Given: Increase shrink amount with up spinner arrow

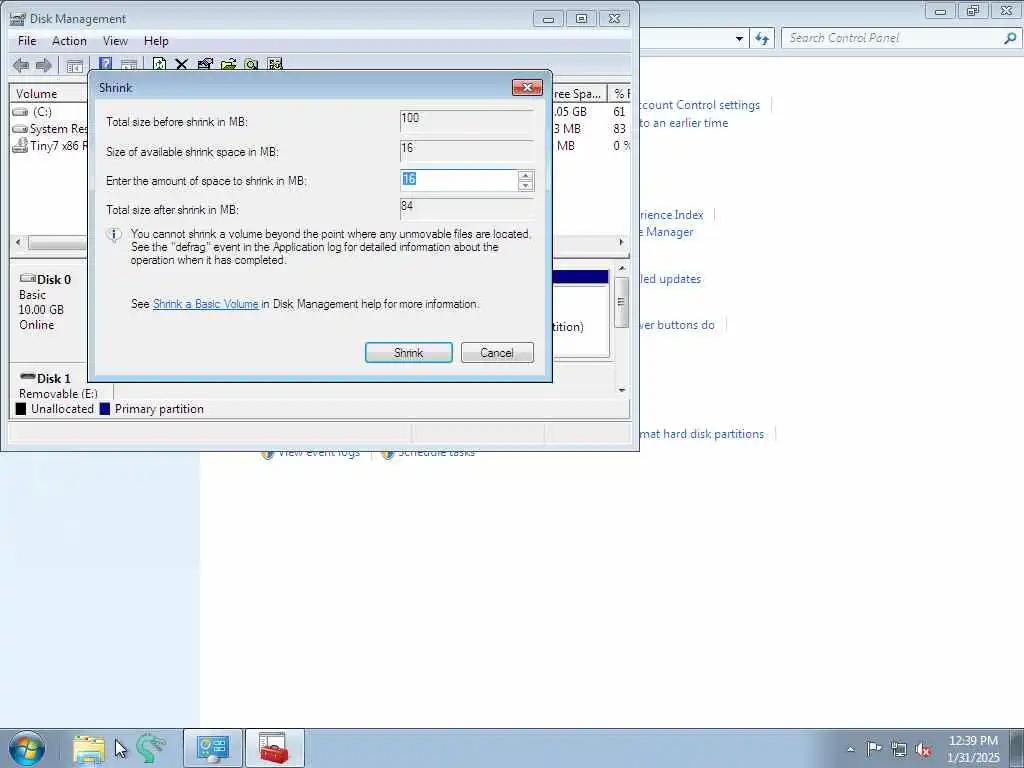Looking at the screenshot, I should pyautogui.click(x=526, y=176).
